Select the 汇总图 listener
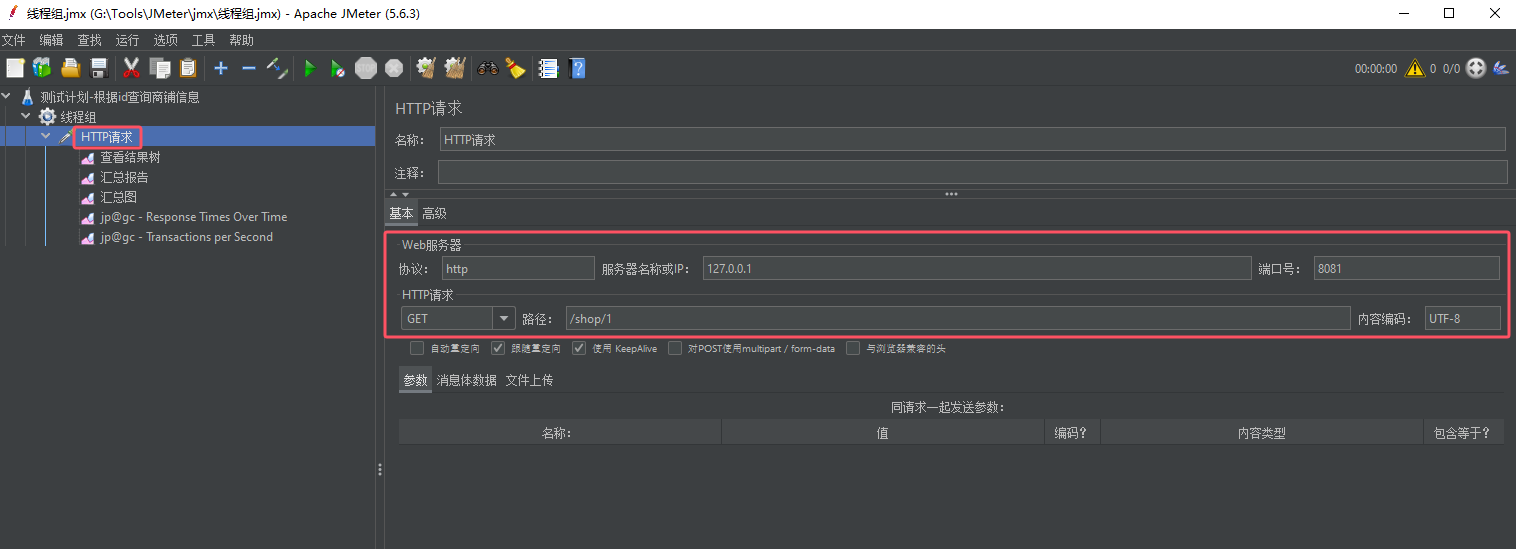1516x549 pixels. 118,197
